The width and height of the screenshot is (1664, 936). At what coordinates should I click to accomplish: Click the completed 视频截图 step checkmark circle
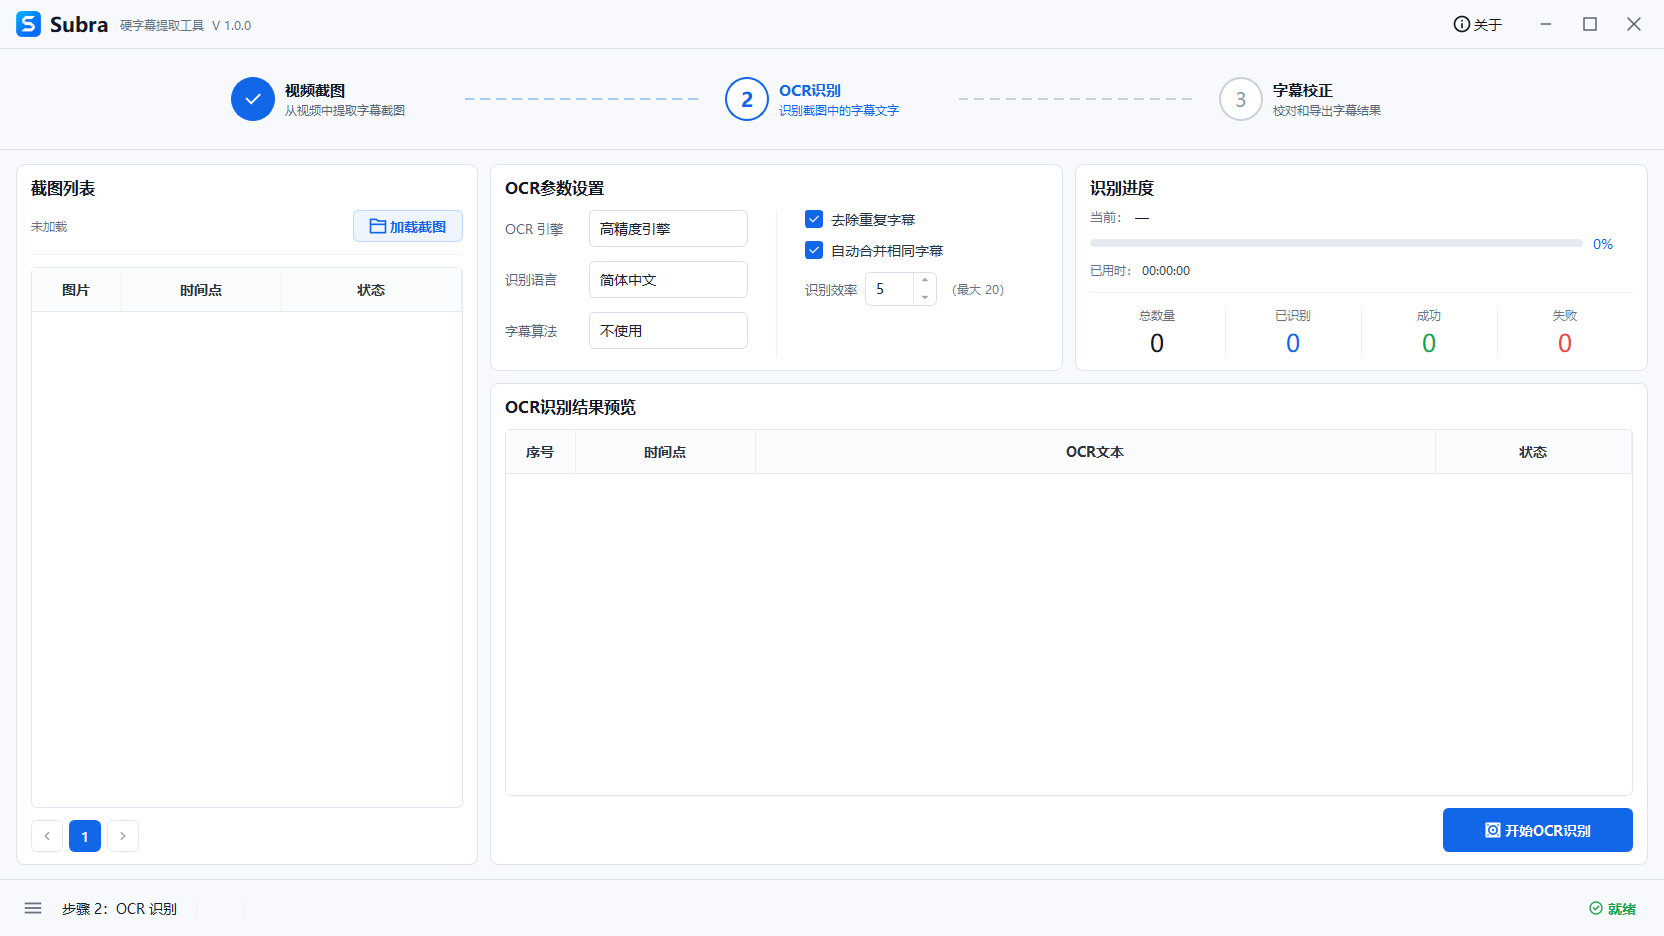point(253,99)
